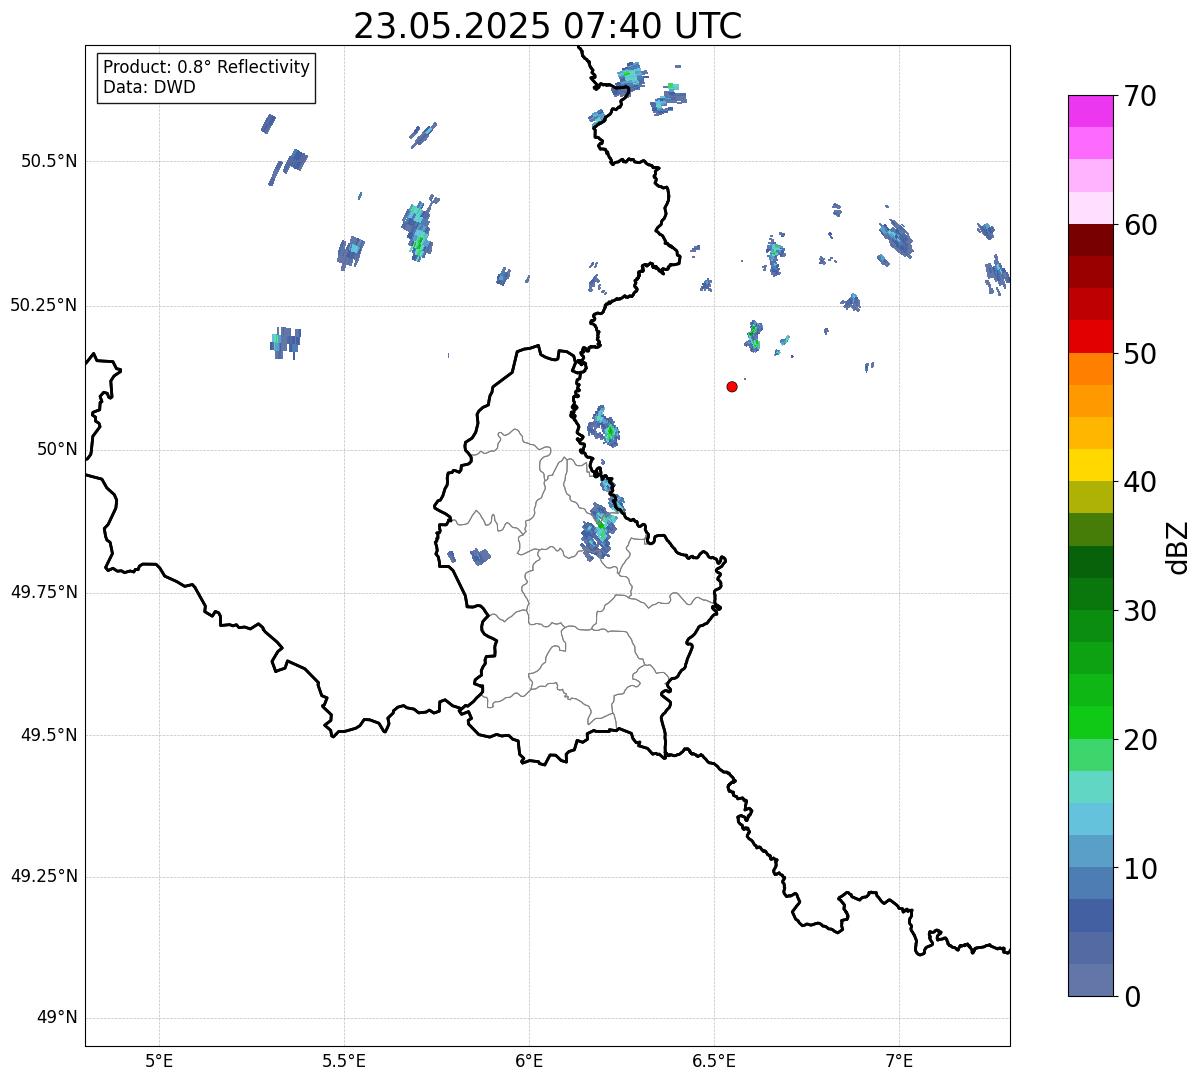Click the colorbar tick label 60
Viewport: 1202px width, 1081px height.
click(1140, 225)
